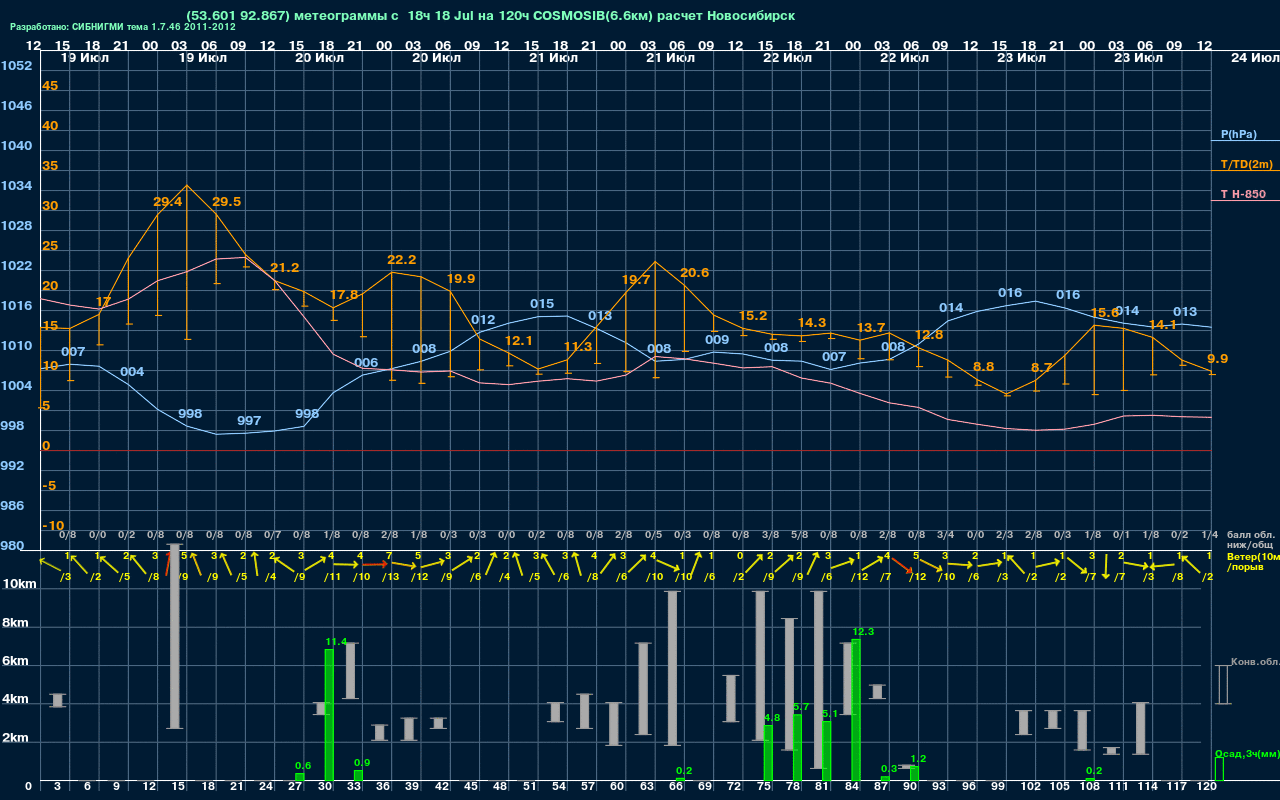Click the 8.8 temperature value
Image resolution: width=1280 pixels, height=800 pixels.
[984, 367]
